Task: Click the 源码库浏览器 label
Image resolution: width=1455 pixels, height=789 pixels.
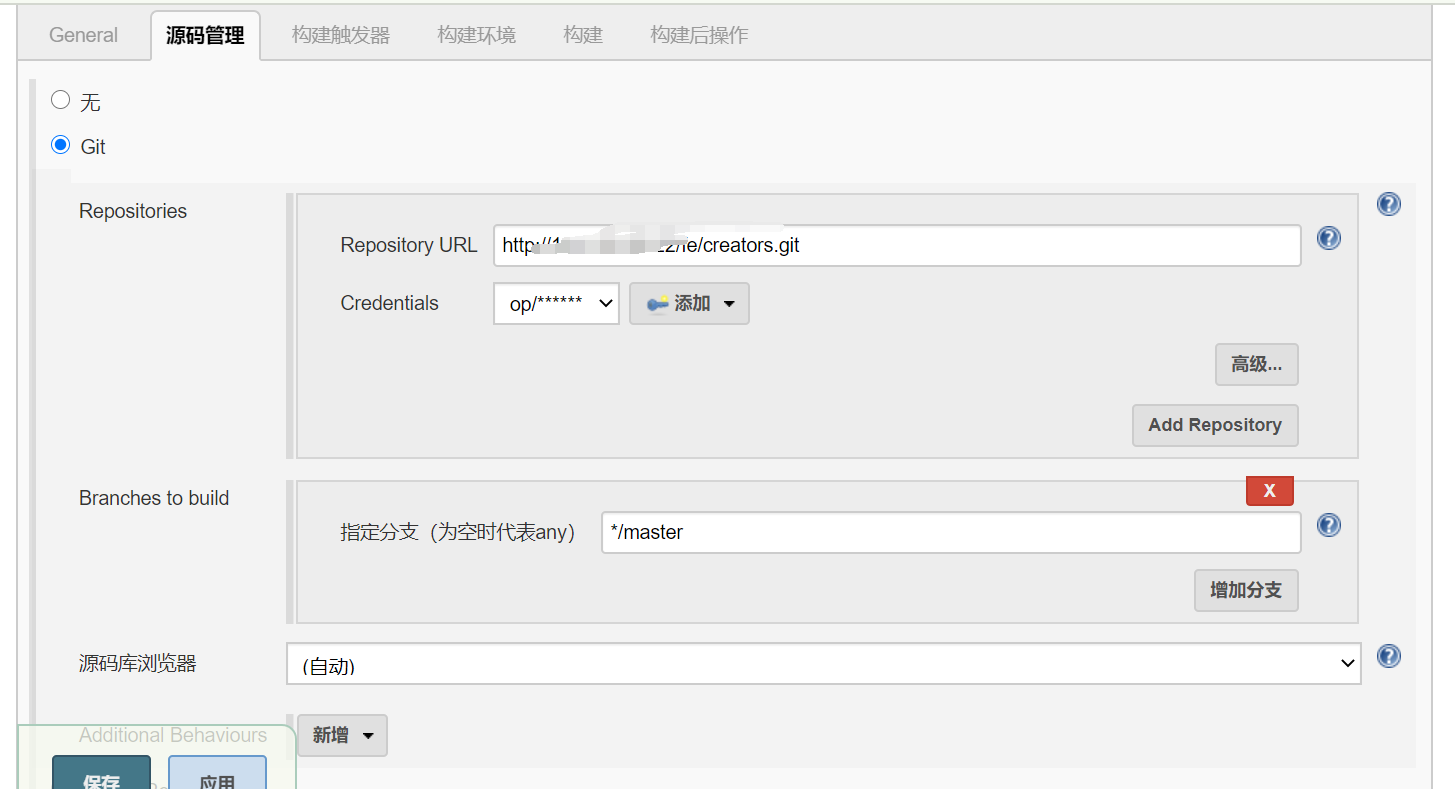Action: pos(138,663)
